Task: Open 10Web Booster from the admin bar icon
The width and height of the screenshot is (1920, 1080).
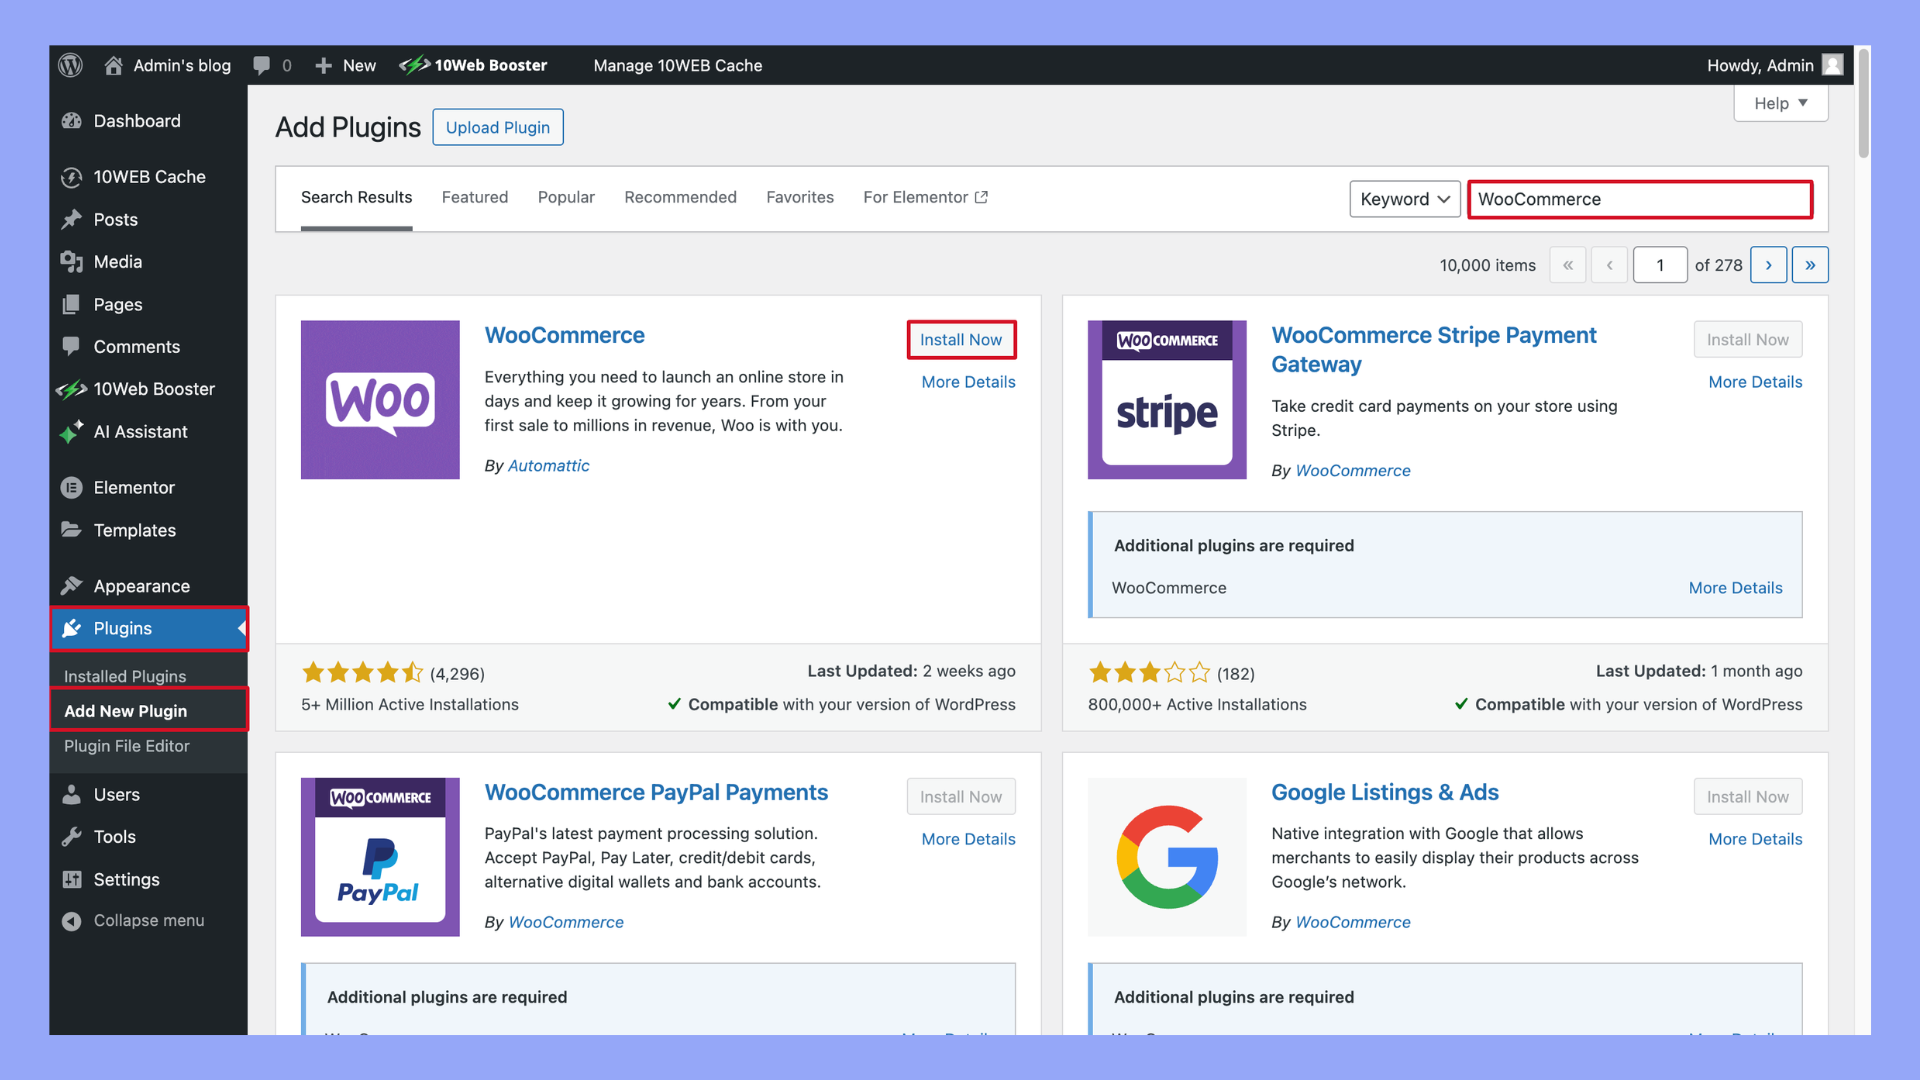Action: point(413,65)
